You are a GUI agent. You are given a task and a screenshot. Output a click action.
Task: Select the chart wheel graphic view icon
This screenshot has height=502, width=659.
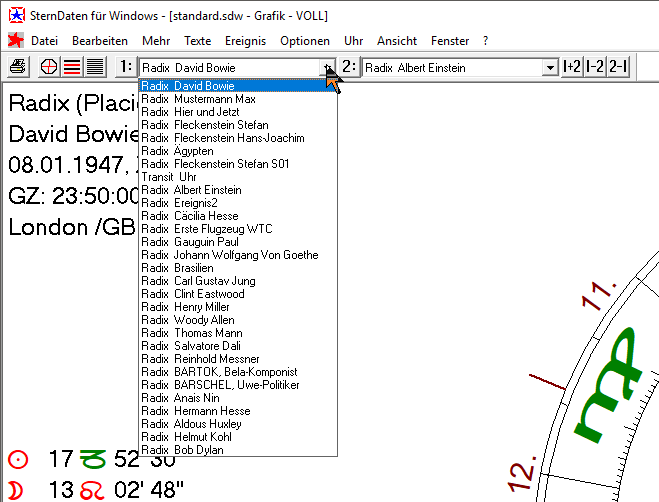click(x=49, y=66)
